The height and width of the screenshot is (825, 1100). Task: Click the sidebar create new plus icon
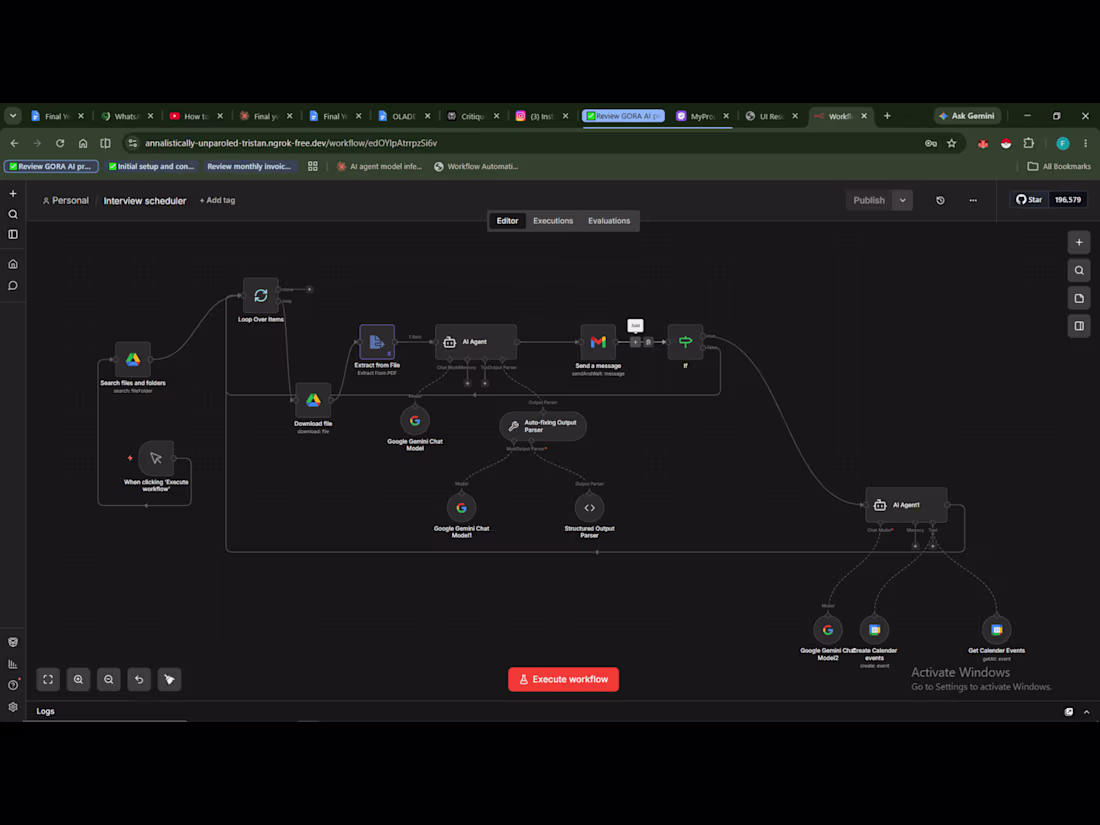coord(13,193)
